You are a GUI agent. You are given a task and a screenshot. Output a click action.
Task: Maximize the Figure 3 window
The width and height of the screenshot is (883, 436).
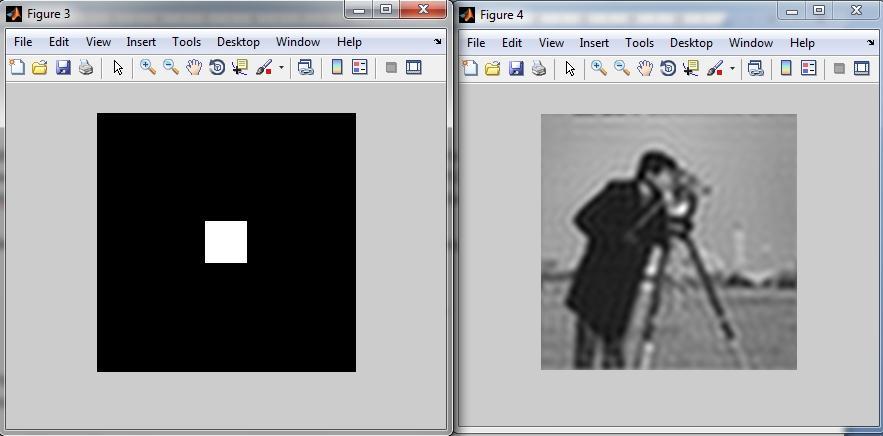(386, 10)
